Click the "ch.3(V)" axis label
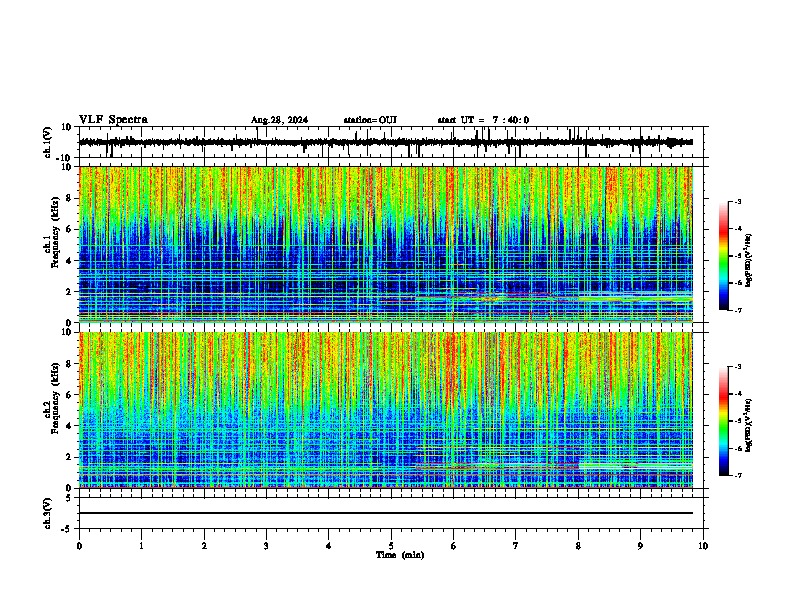The height and width of the screenshot is (612, 792). coord(48,513)
